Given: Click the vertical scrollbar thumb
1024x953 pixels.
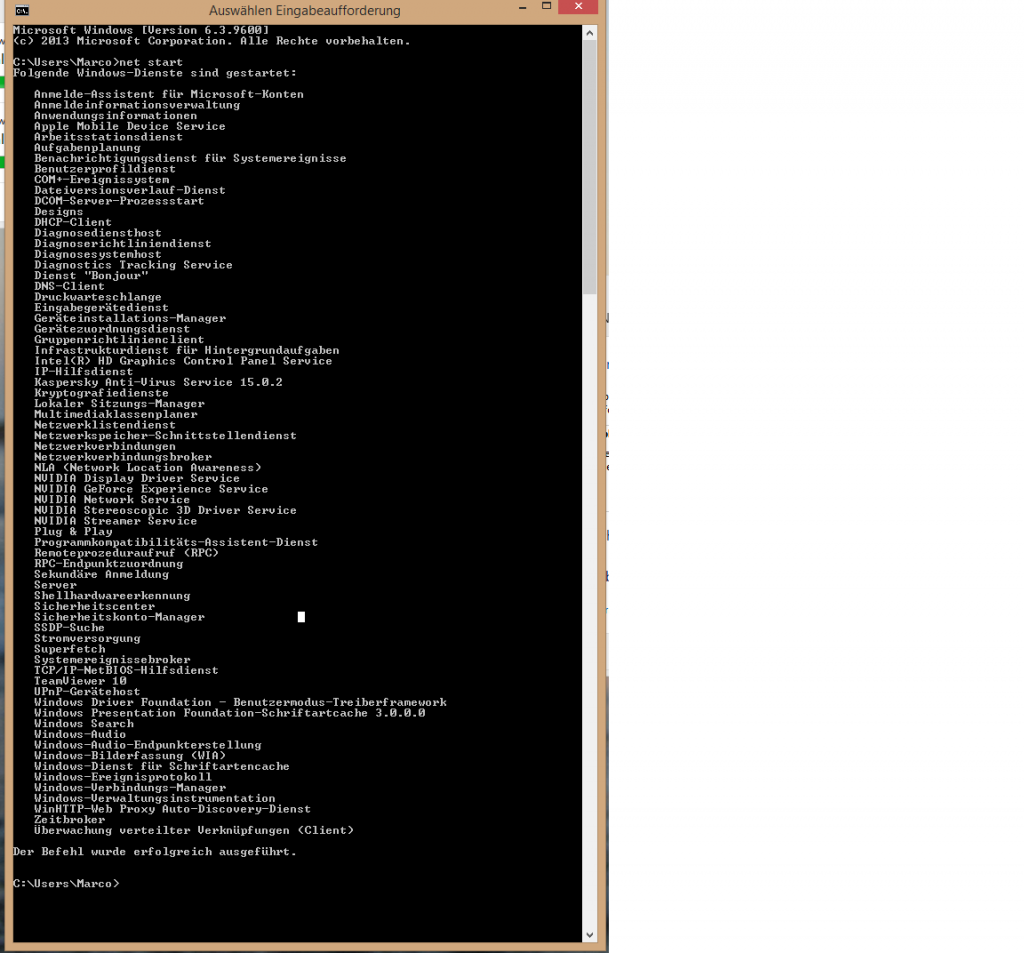Looking at the screenshot, I should click(590, 167).
